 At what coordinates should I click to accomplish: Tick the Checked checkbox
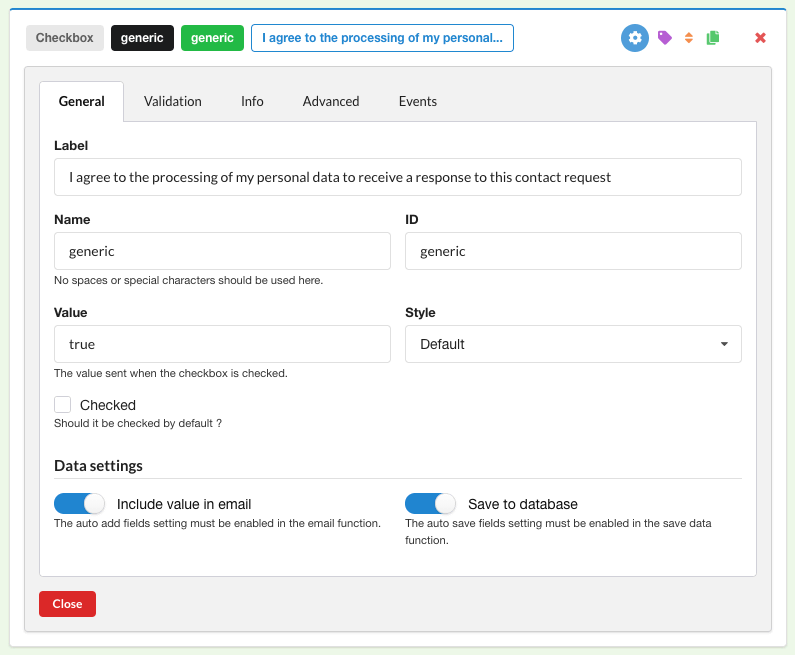63,405
